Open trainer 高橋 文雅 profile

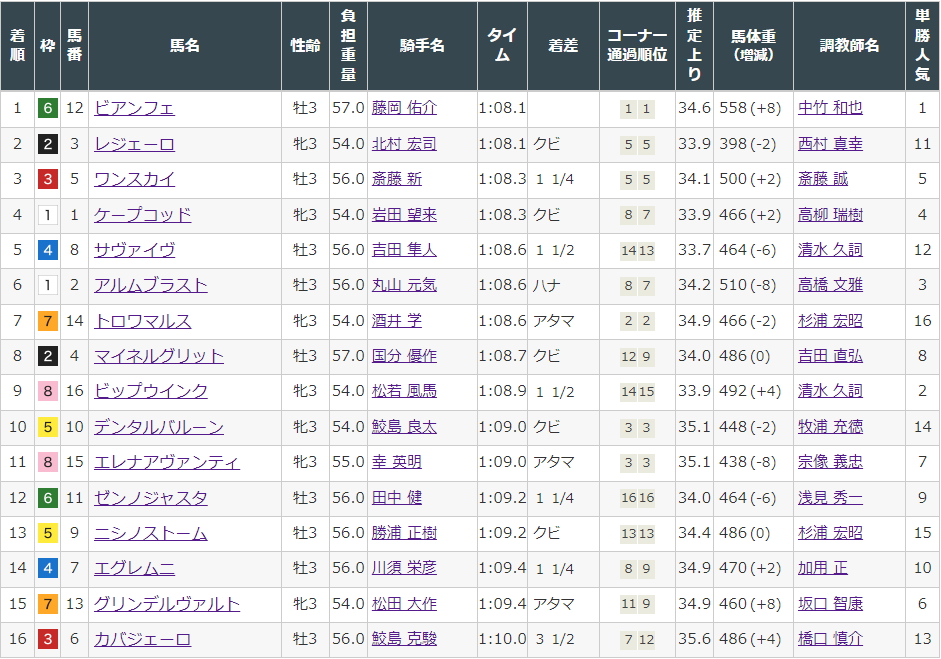click(830, 285)
